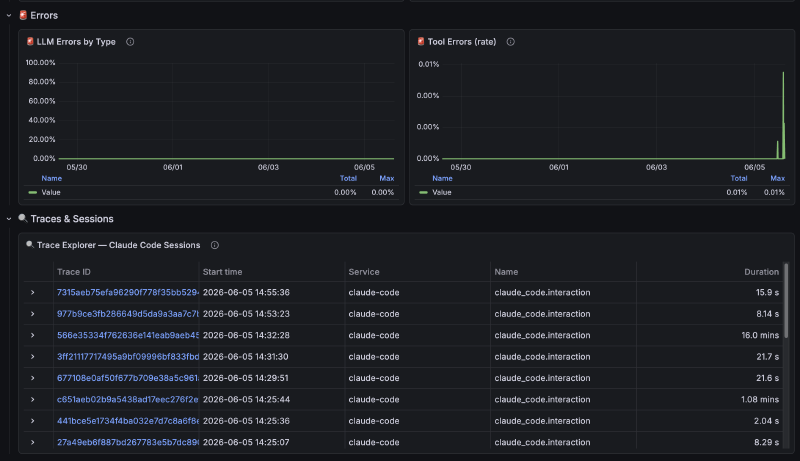Select start time 2026-06-05 14:53:23
800x461 pixels.
[246, 314]
